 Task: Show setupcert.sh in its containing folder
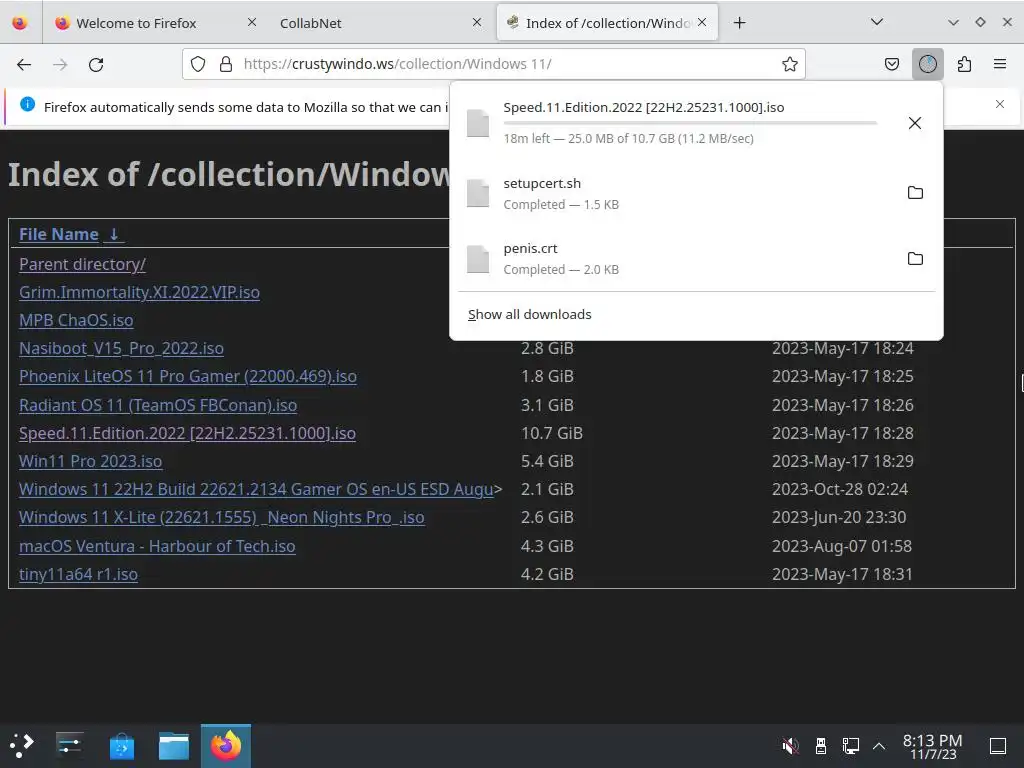[x=915, y=193]
